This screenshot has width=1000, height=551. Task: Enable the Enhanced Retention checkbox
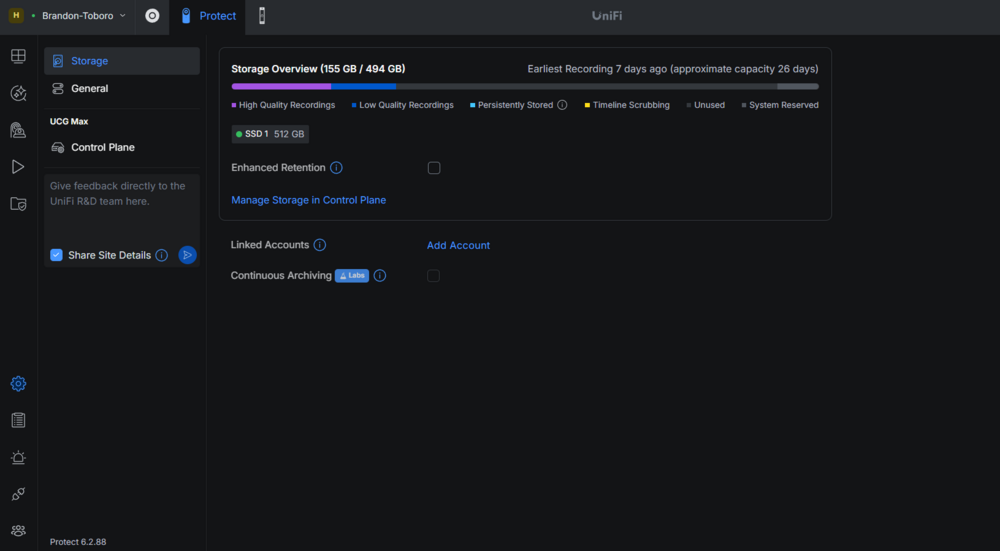434,168
